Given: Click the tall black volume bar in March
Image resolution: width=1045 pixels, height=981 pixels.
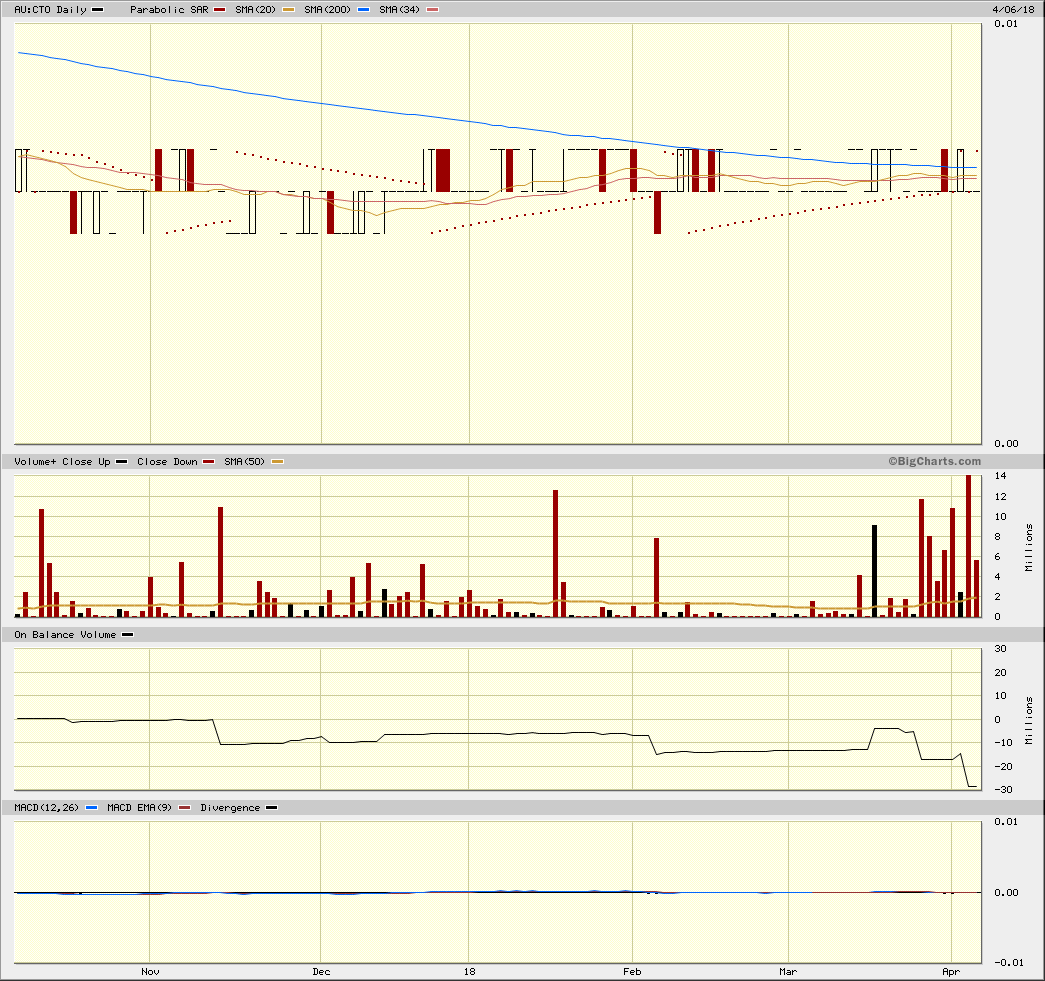Looking at the screenshot, I should click(874, 571).
